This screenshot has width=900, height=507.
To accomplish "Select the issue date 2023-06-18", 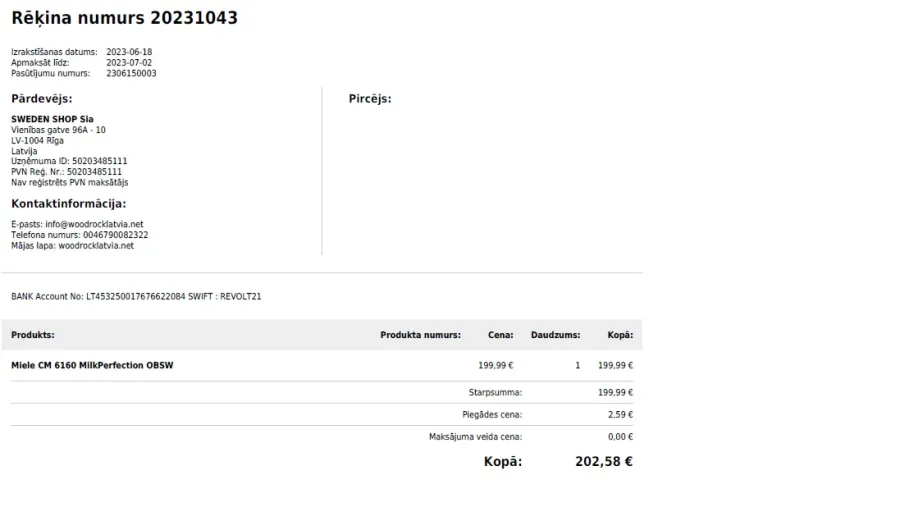I will (x=129, y=52).
